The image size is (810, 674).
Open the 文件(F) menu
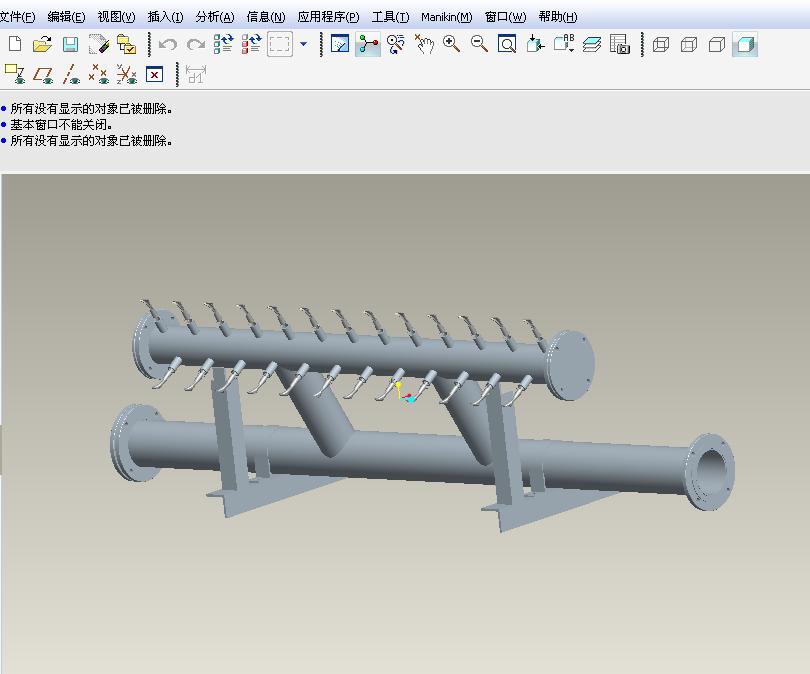coord(18,17)
